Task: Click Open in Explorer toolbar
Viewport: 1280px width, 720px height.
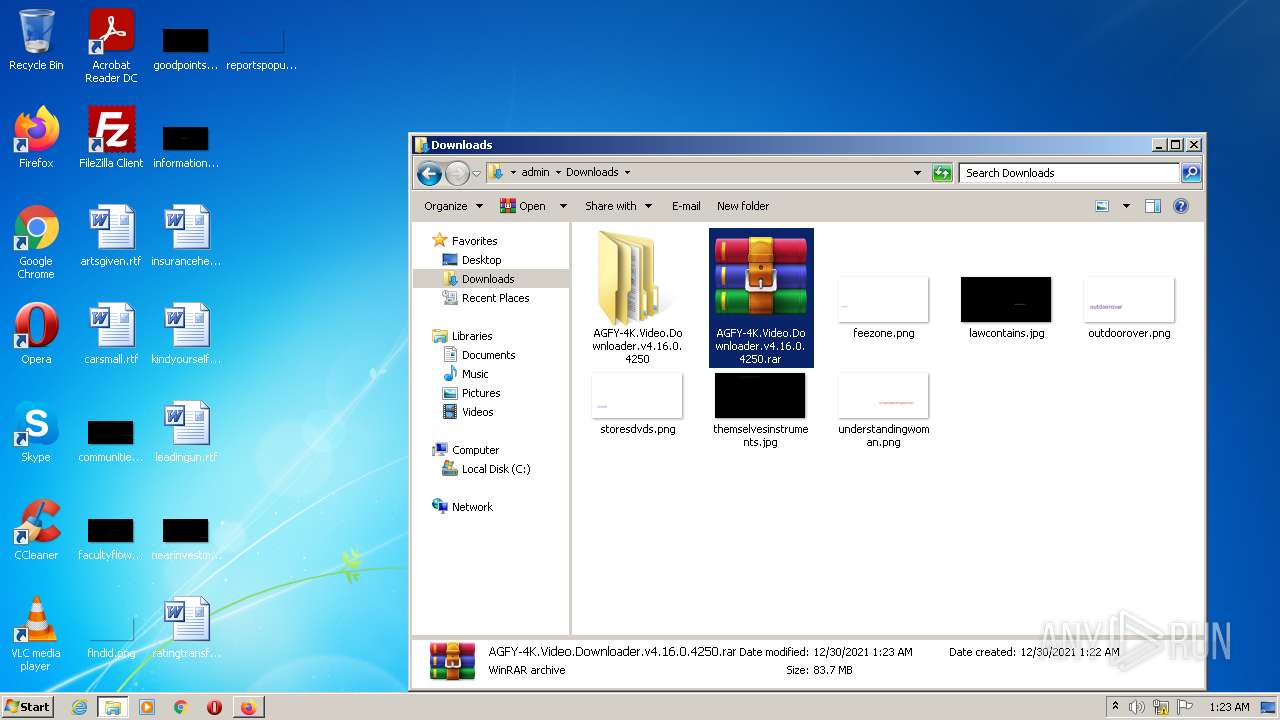Action: [x=523, y=206]
